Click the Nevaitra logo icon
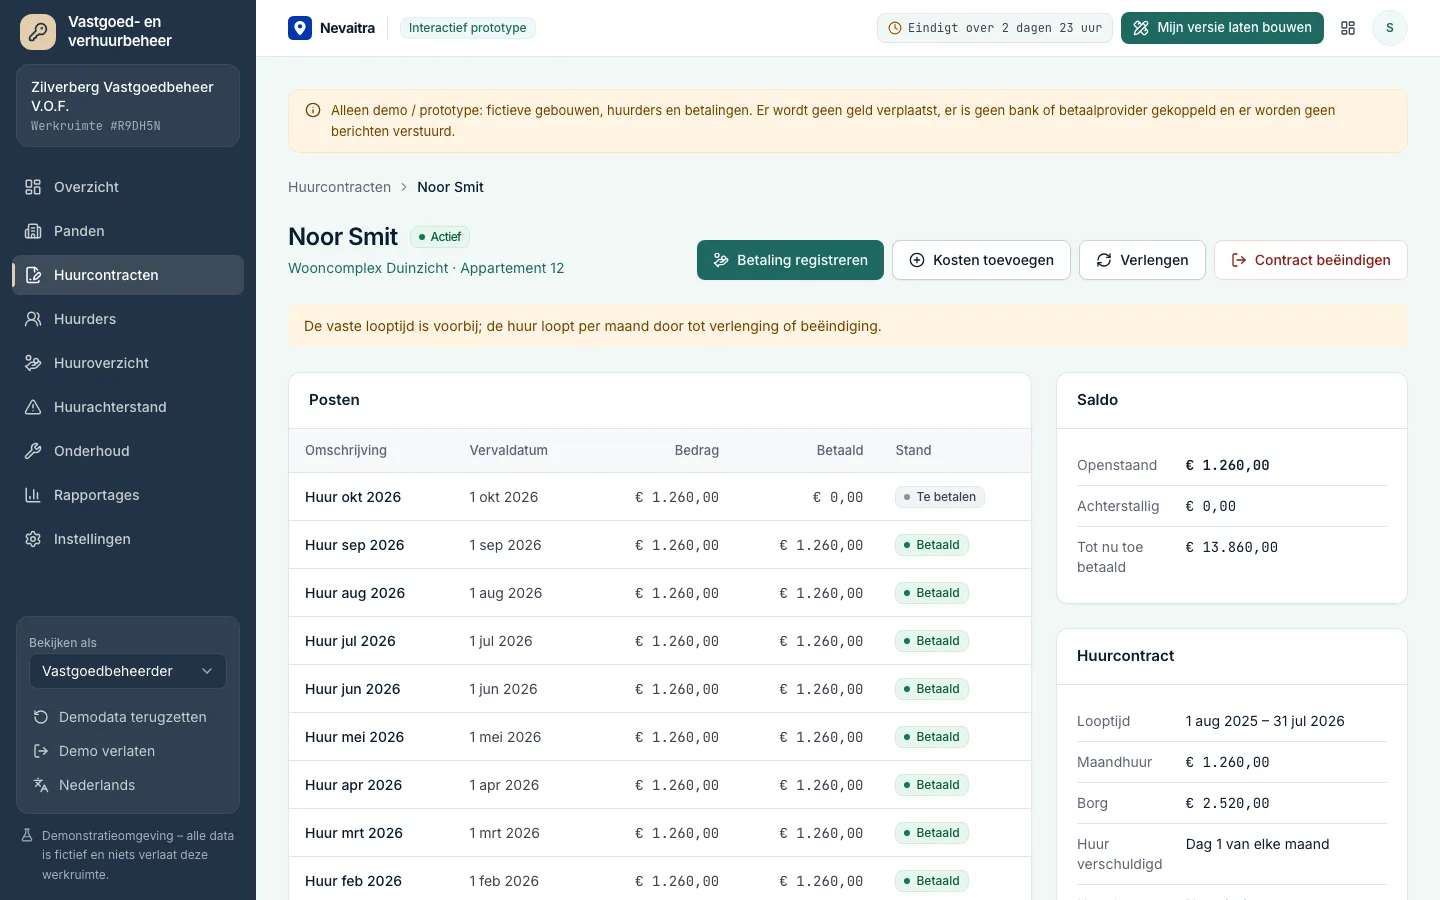 point(300,28)
